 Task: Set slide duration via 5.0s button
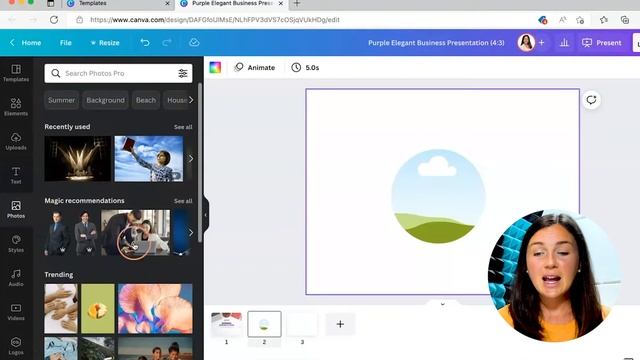click(x=305, y=67)
